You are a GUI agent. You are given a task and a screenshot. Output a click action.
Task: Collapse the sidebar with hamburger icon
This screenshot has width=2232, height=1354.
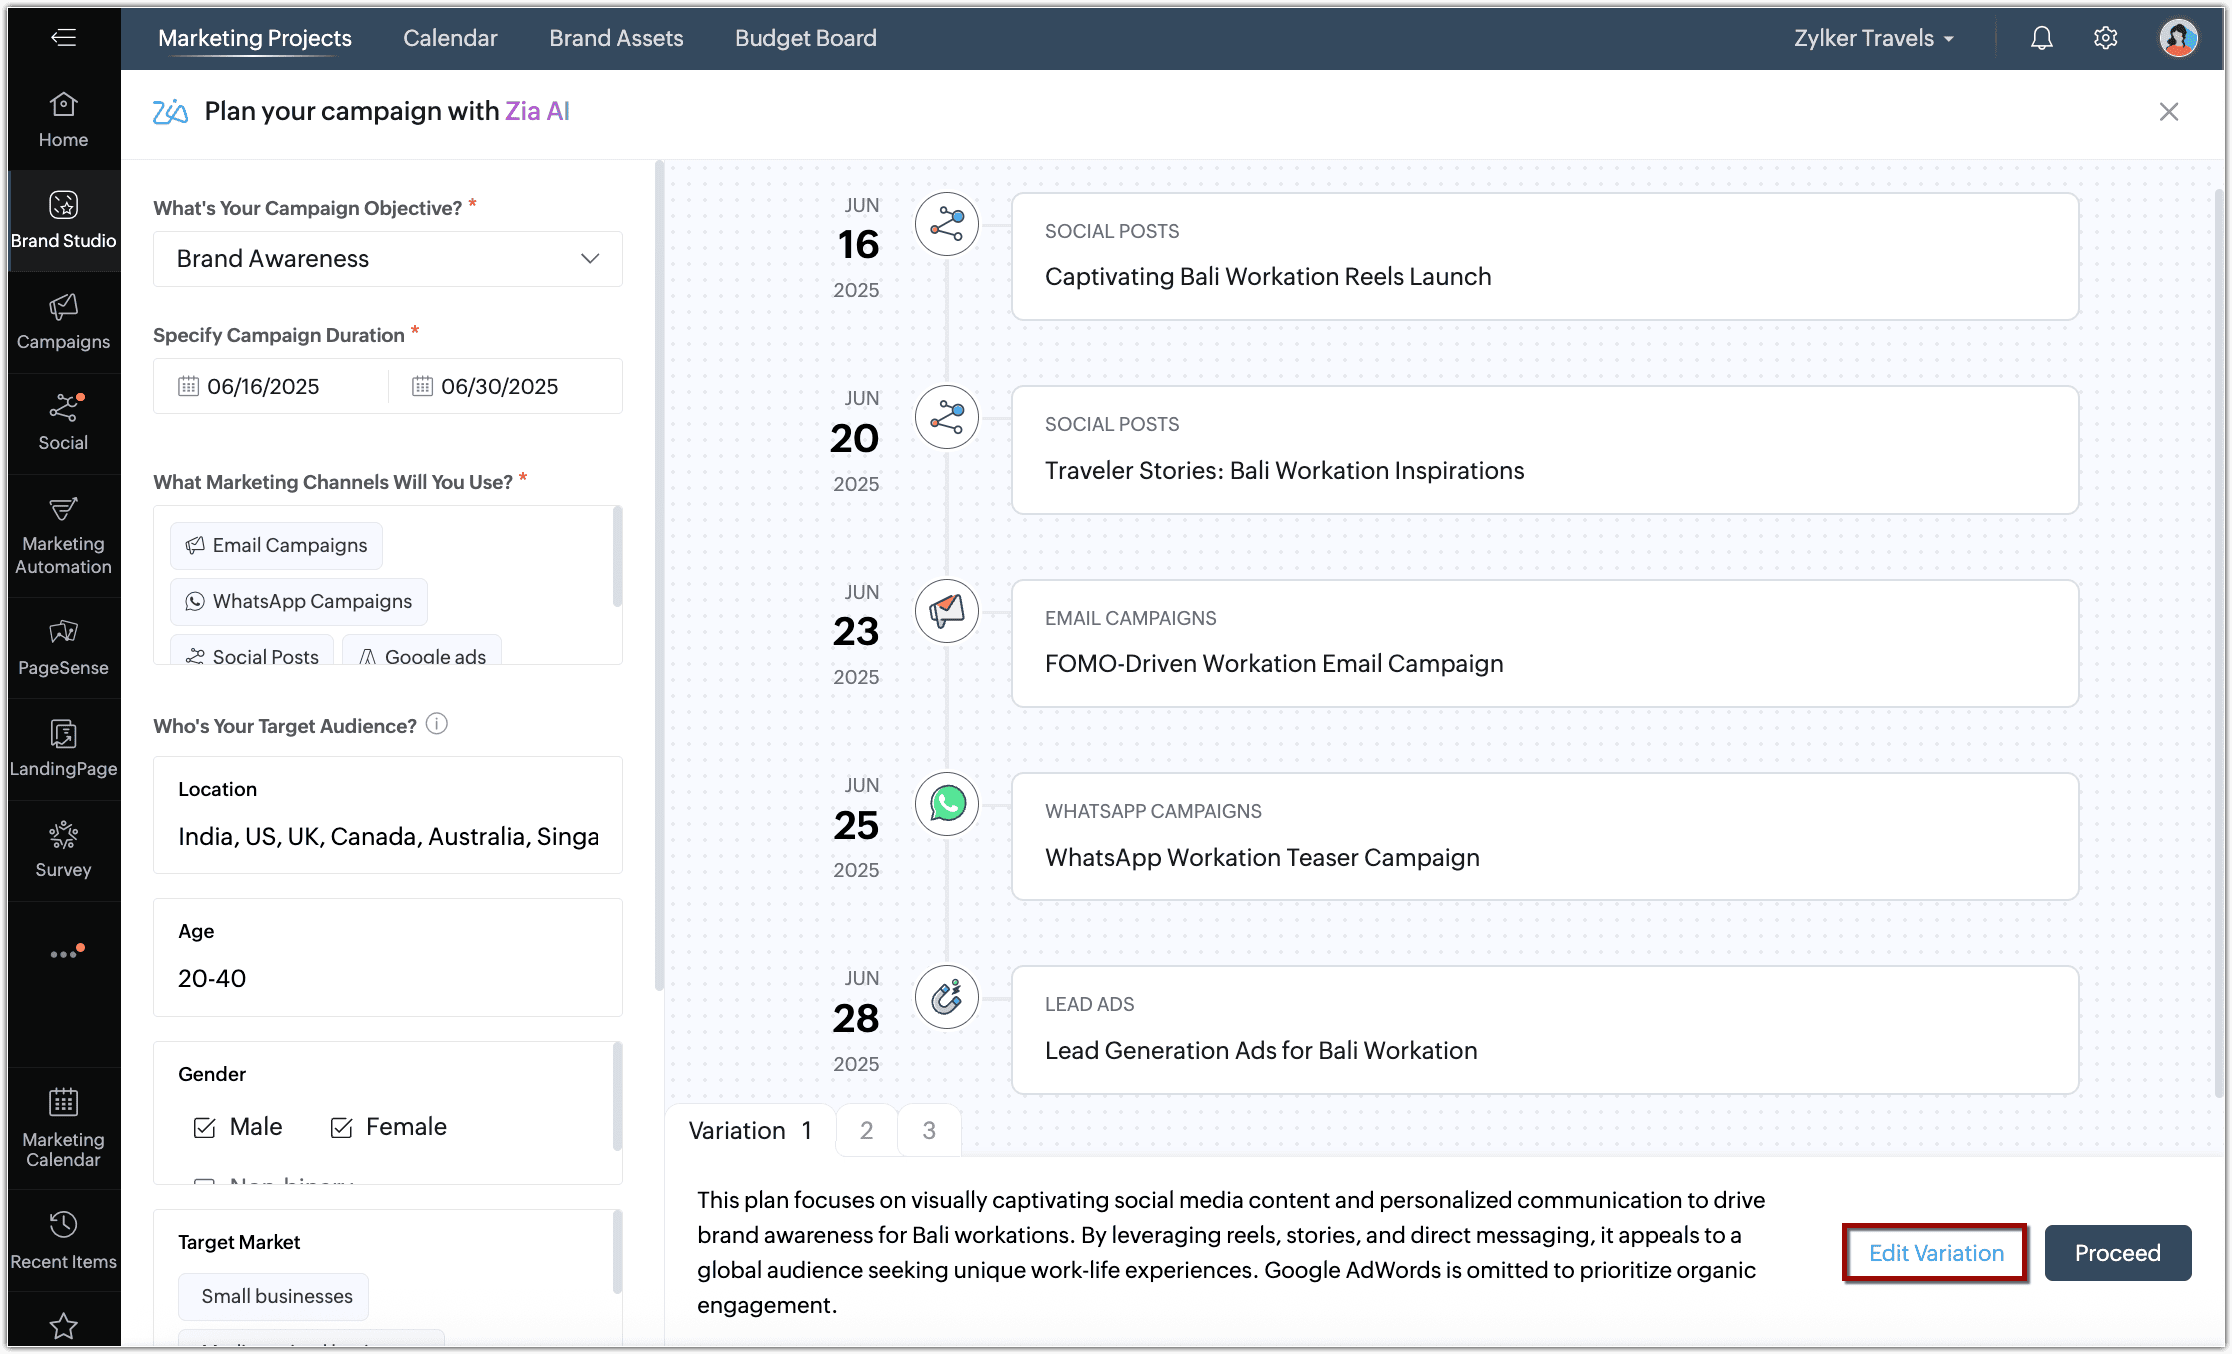click(63, 38)
